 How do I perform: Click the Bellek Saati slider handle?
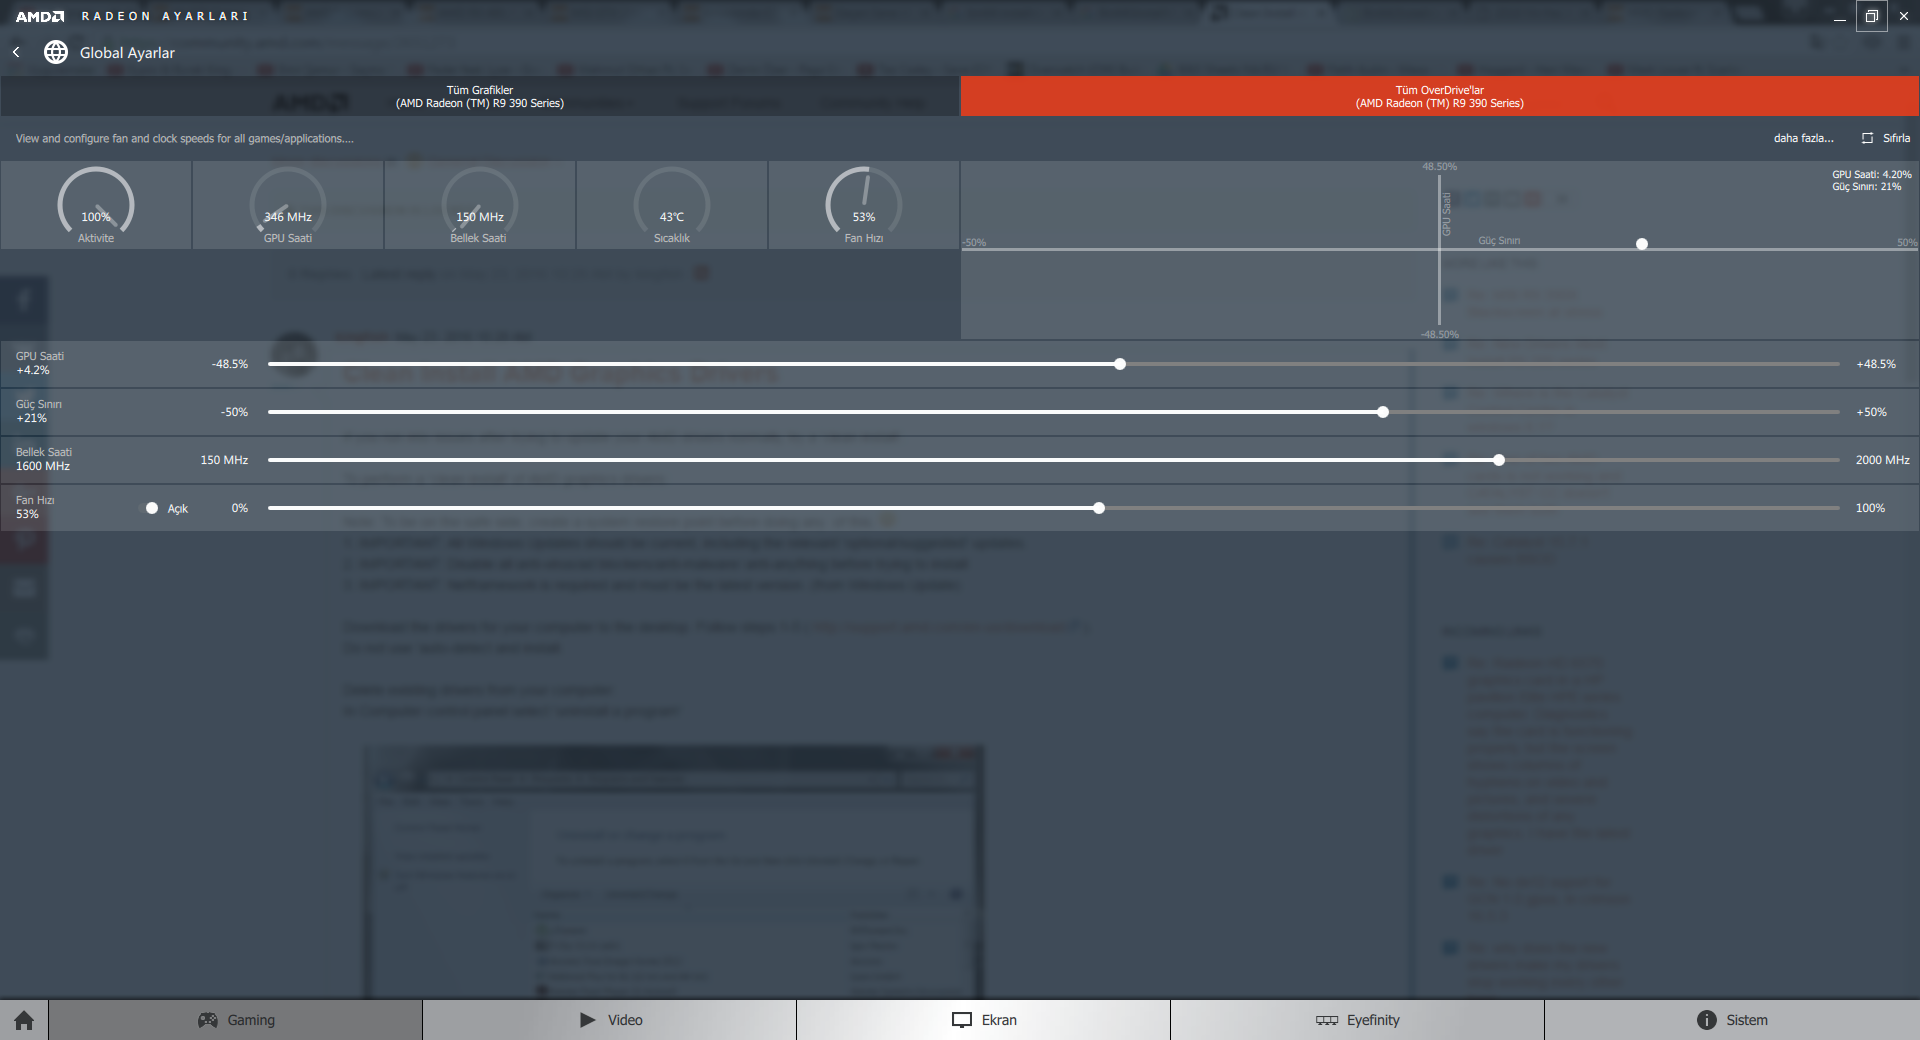click(x=1499, y=460)
